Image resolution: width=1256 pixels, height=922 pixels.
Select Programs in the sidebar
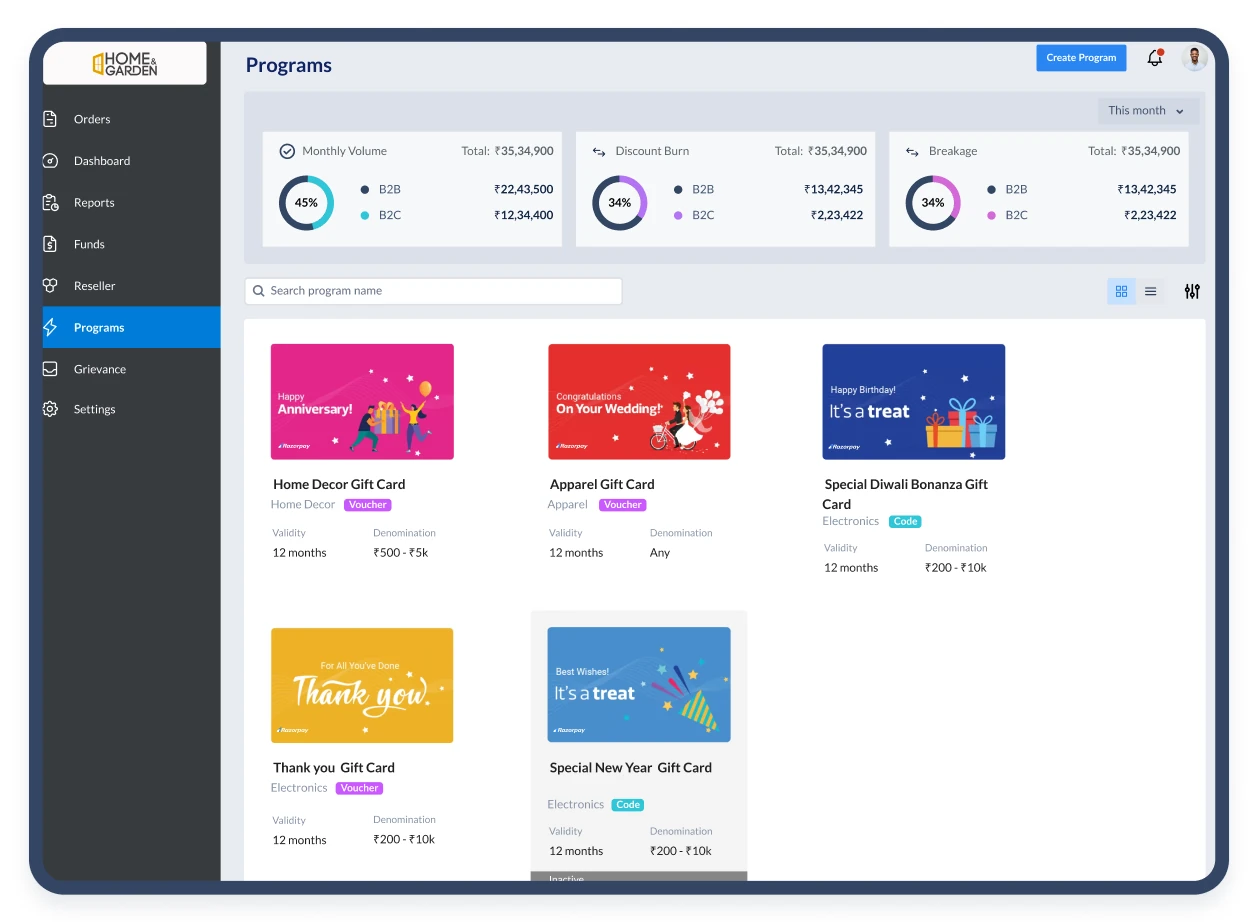pos(131,327)
